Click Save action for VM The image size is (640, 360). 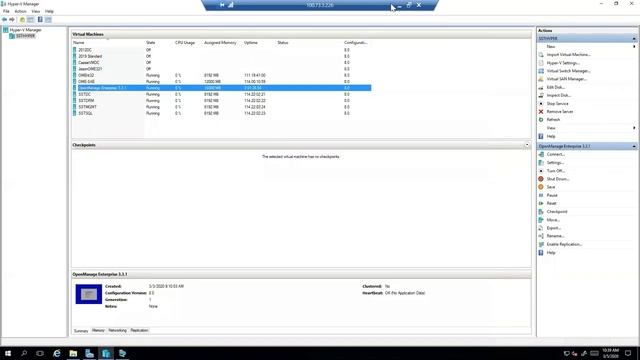(551, 187)
